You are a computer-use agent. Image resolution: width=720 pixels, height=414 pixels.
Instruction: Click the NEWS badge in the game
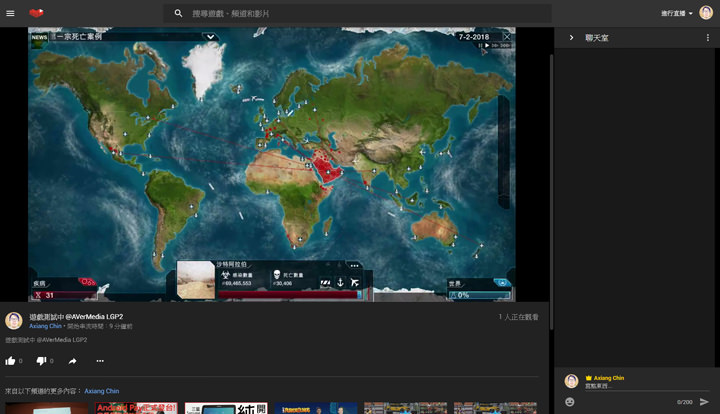tap(39, 38)
